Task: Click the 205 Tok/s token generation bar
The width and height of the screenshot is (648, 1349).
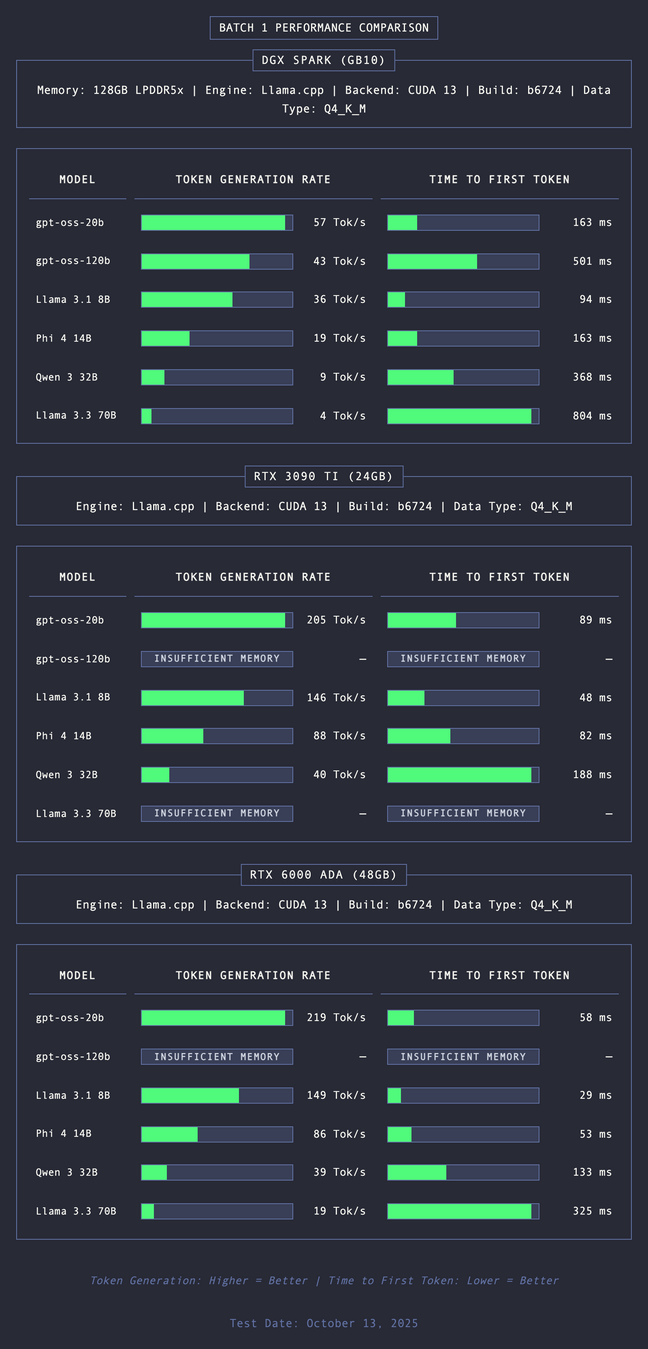Action: [x=217, y=620]
